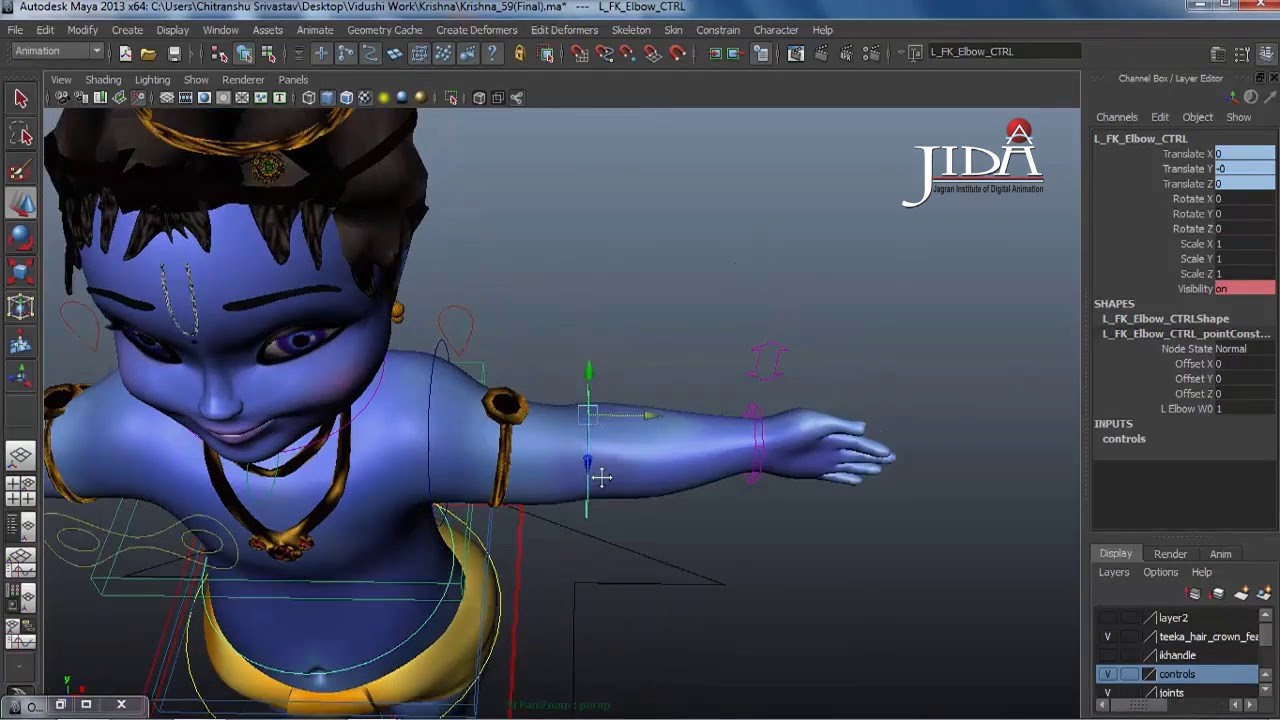The width and height of the screenshot is (1280, 720).
Task: Select the Rotate tool in the toolbox
Action: (x=20, y=237)
